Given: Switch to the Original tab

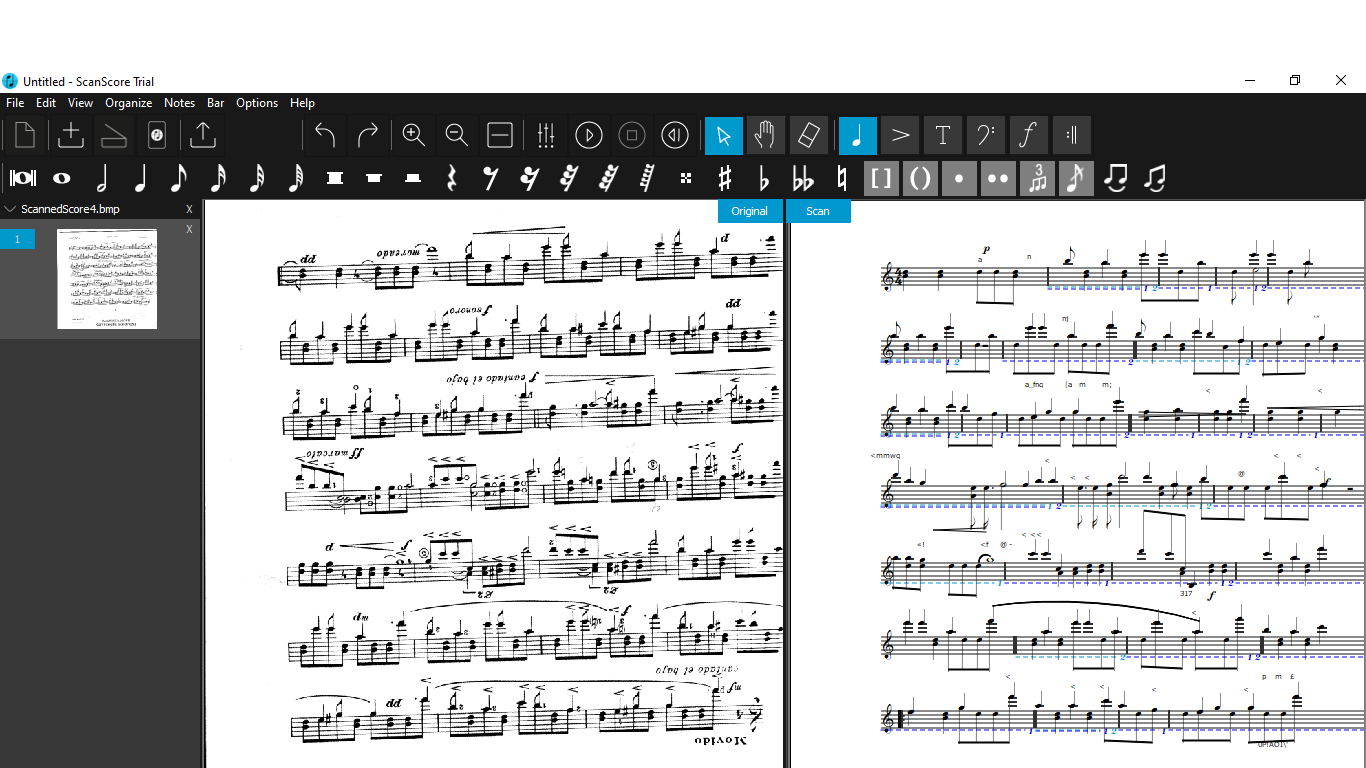Looking at the screenshot, I should click(x=750, y=211).
